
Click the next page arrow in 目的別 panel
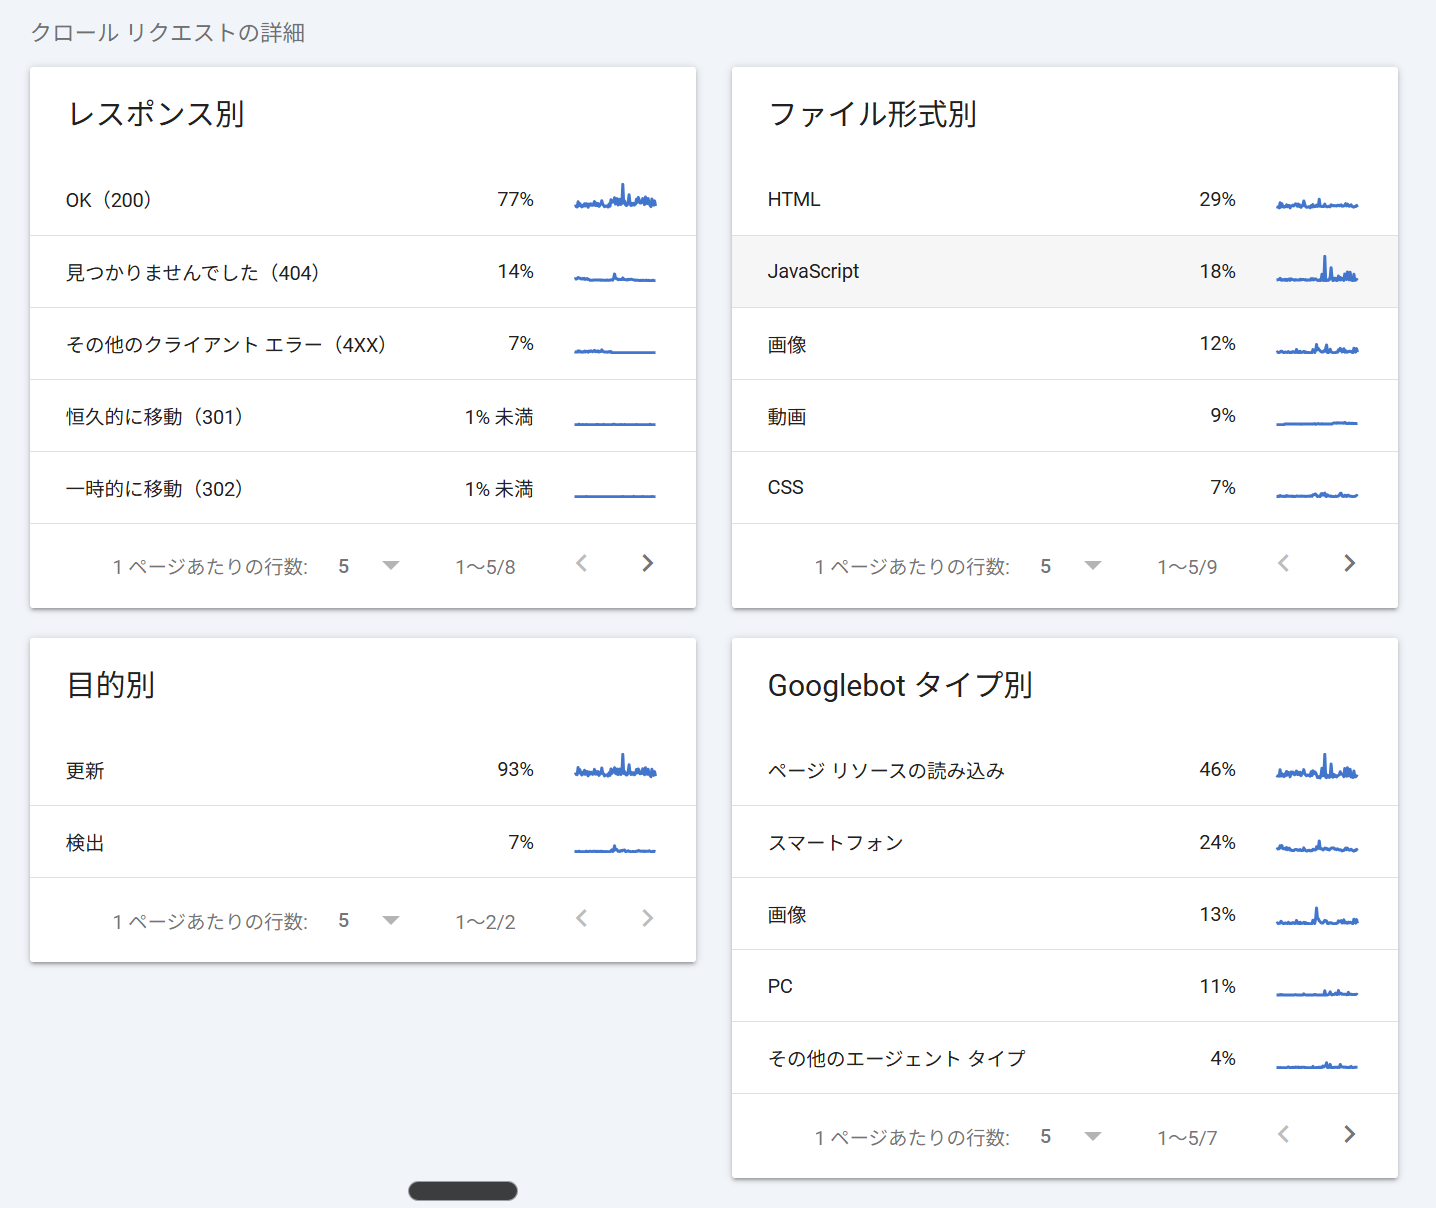click(x=647, y=919)
